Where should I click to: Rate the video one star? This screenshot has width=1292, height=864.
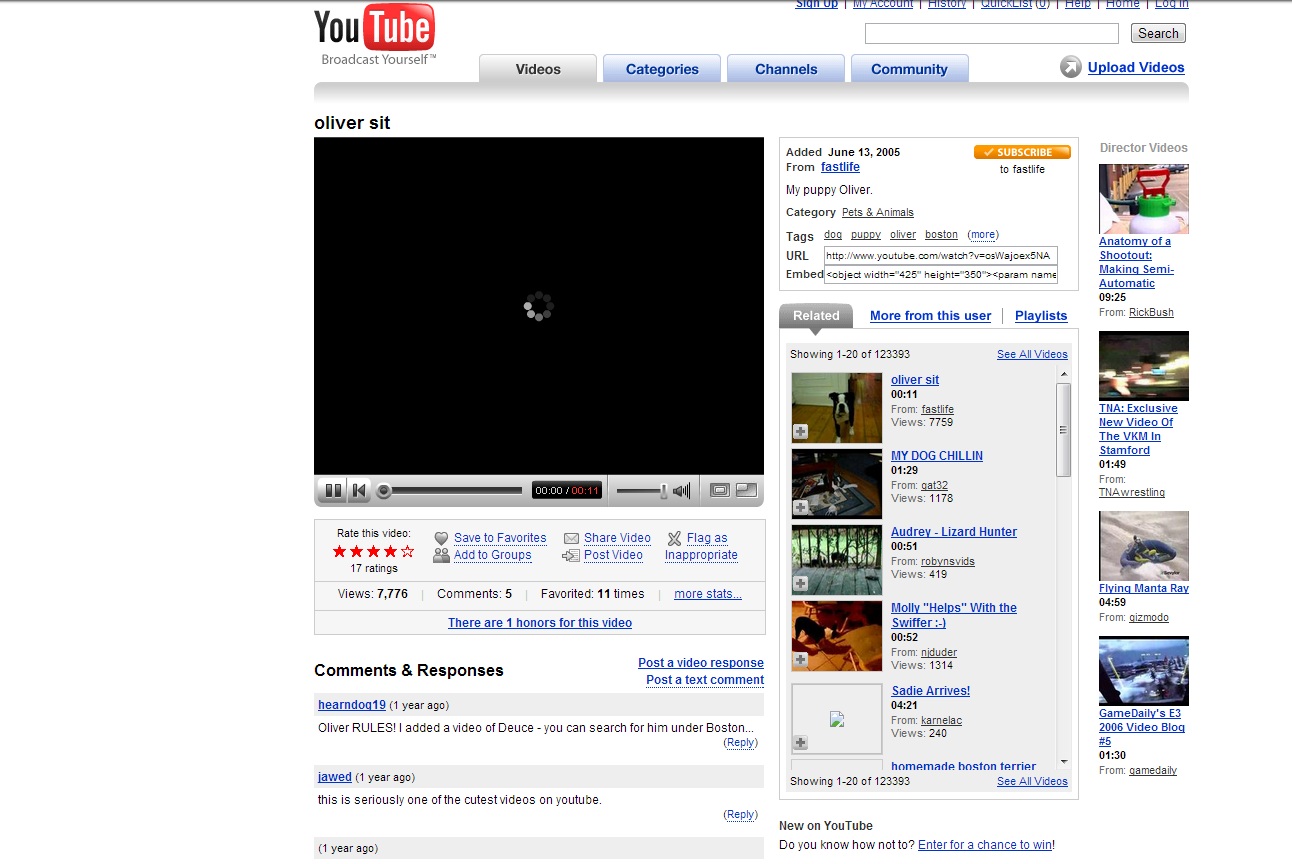pos(340,551)
